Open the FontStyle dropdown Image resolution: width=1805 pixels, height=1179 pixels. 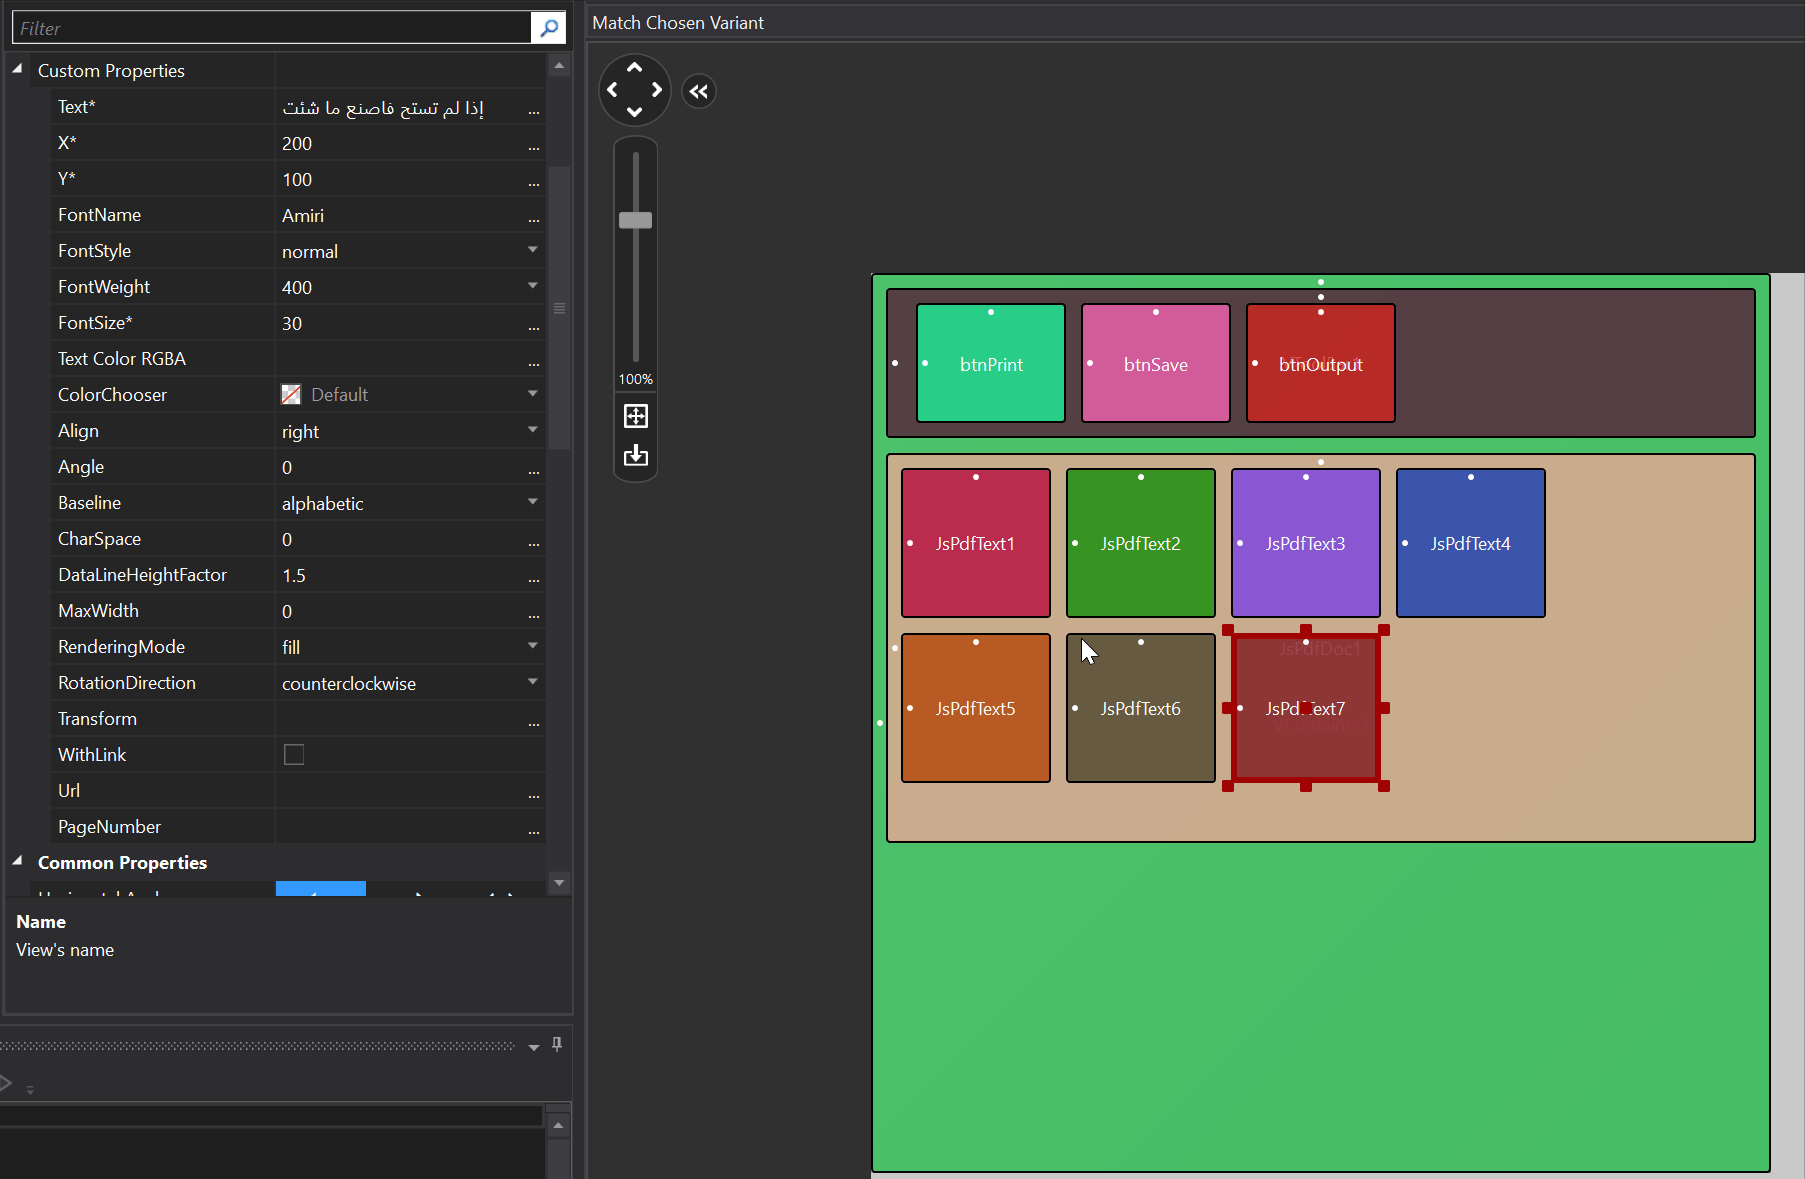point(532,251)
